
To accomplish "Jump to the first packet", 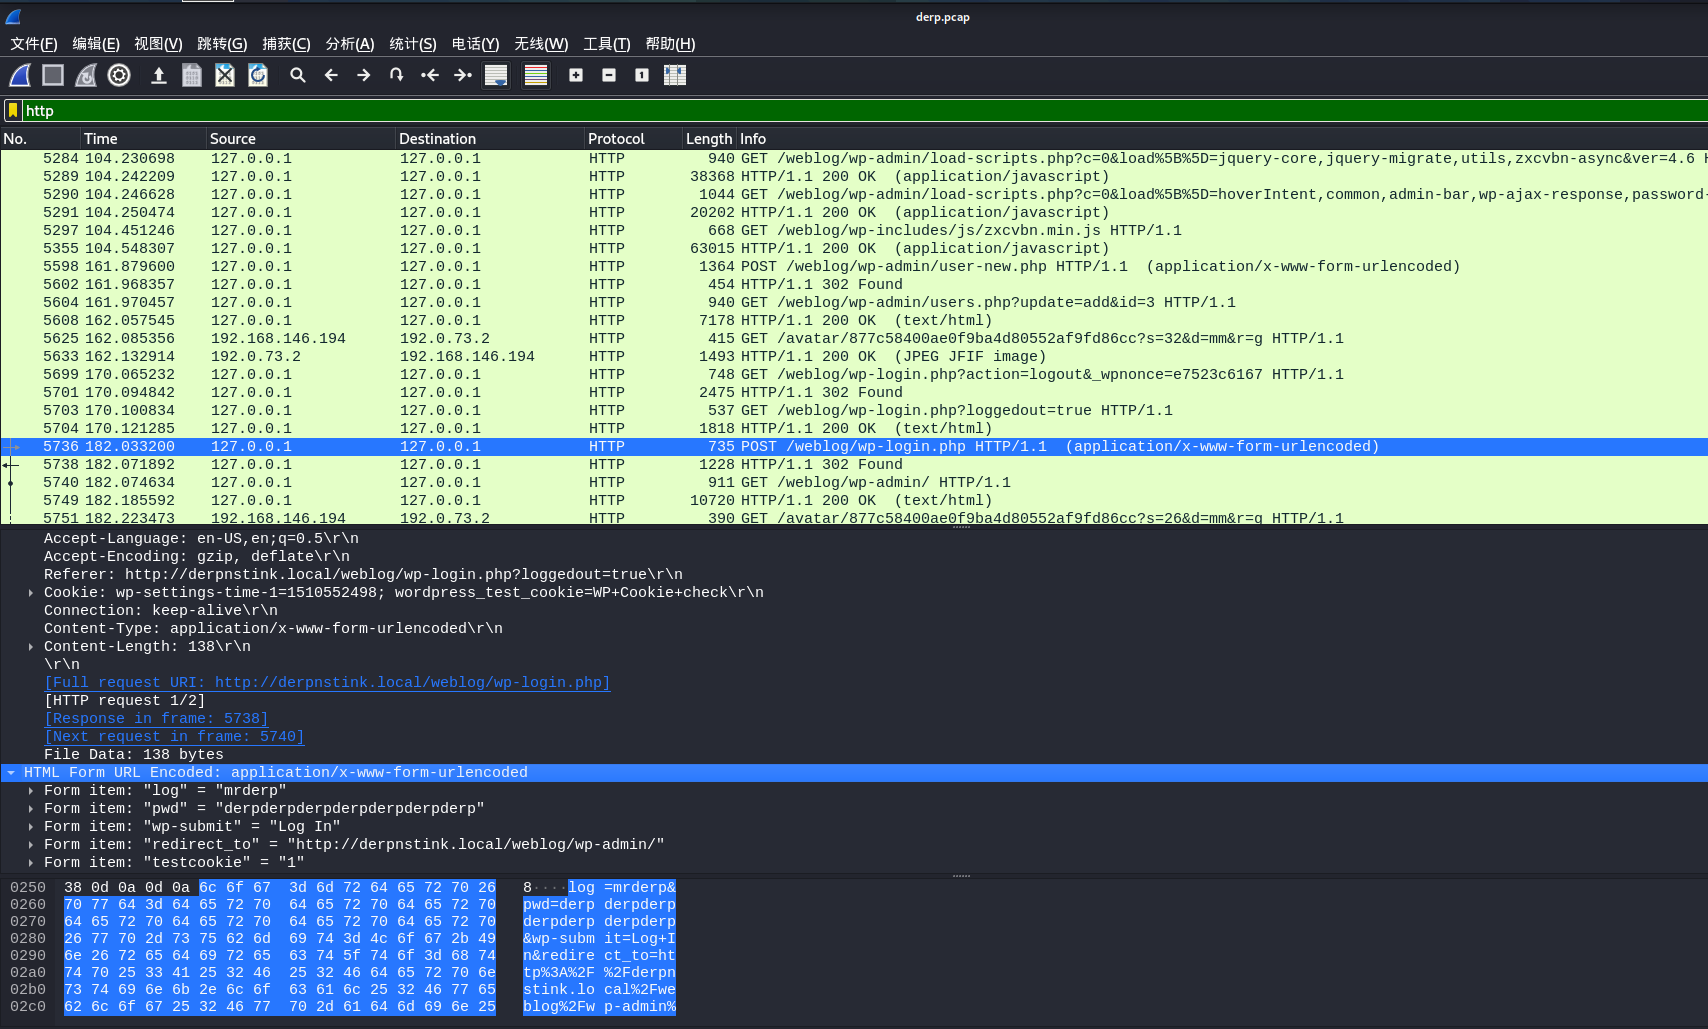I will [x=430, y=75].
